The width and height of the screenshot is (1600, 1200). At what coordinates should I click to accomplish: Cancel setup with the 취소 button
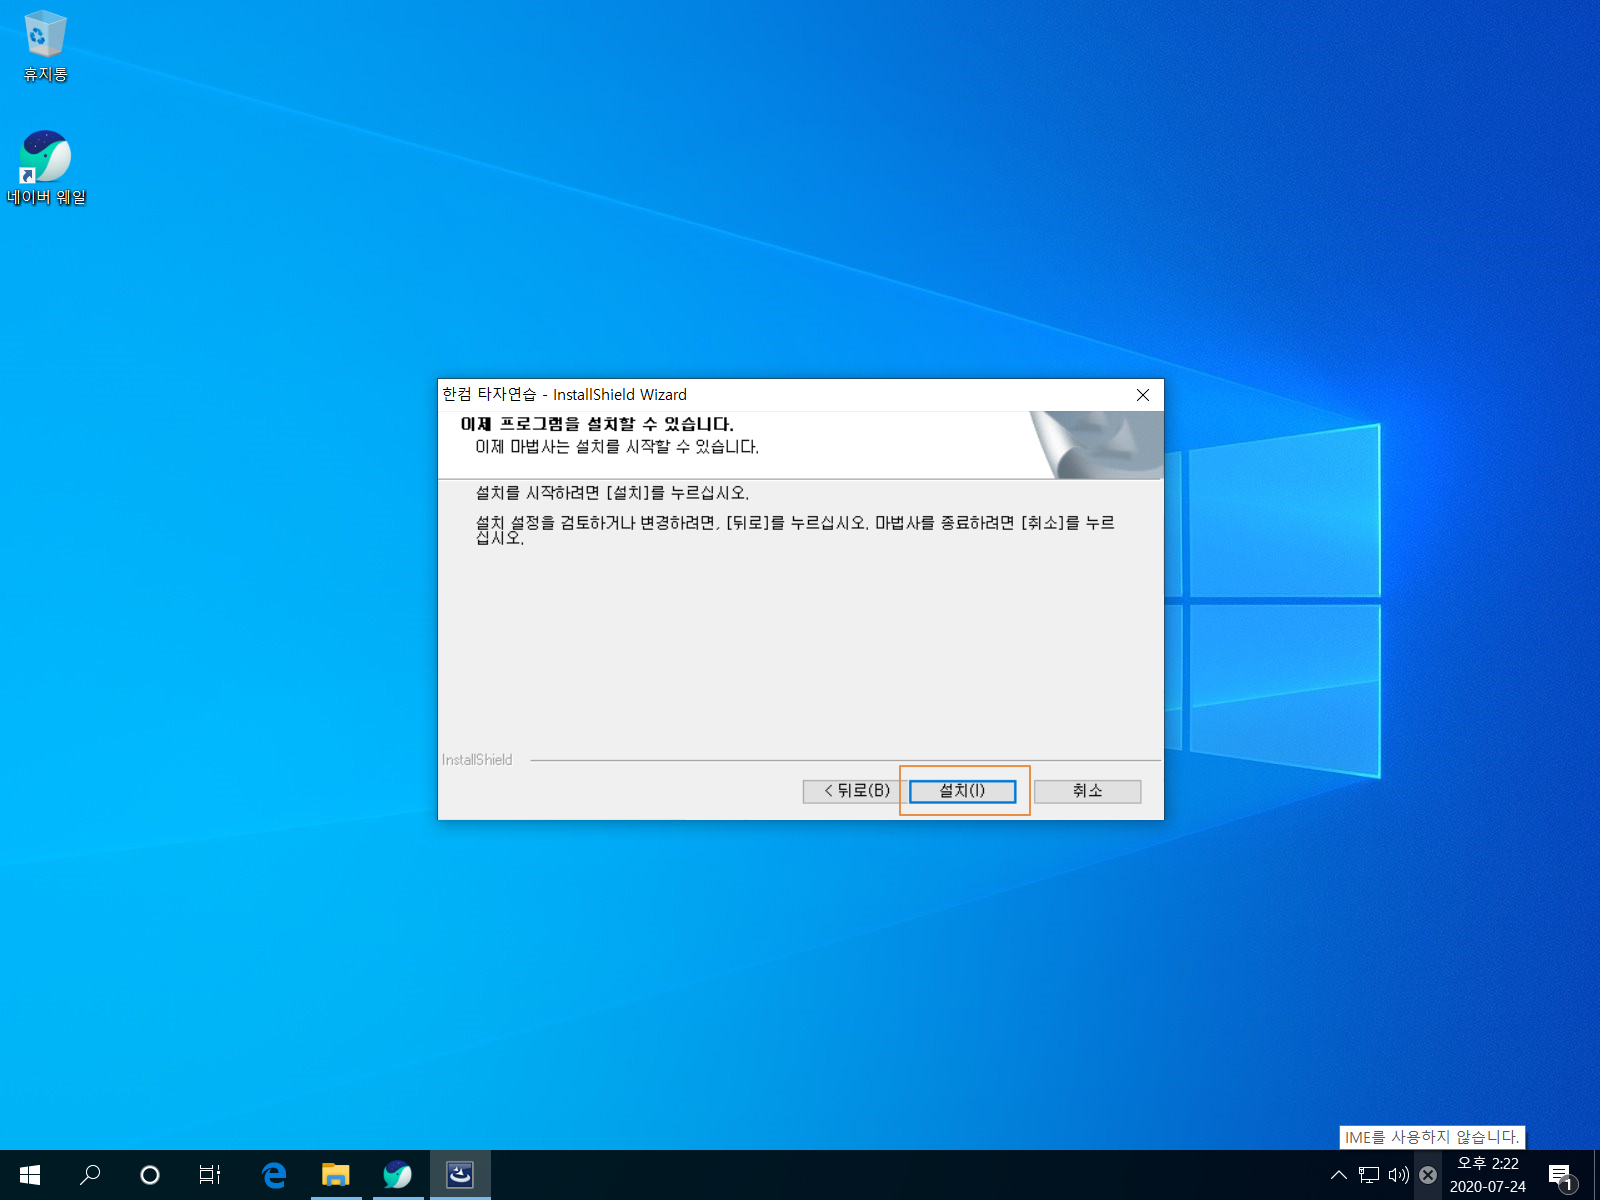(1087, 791)
